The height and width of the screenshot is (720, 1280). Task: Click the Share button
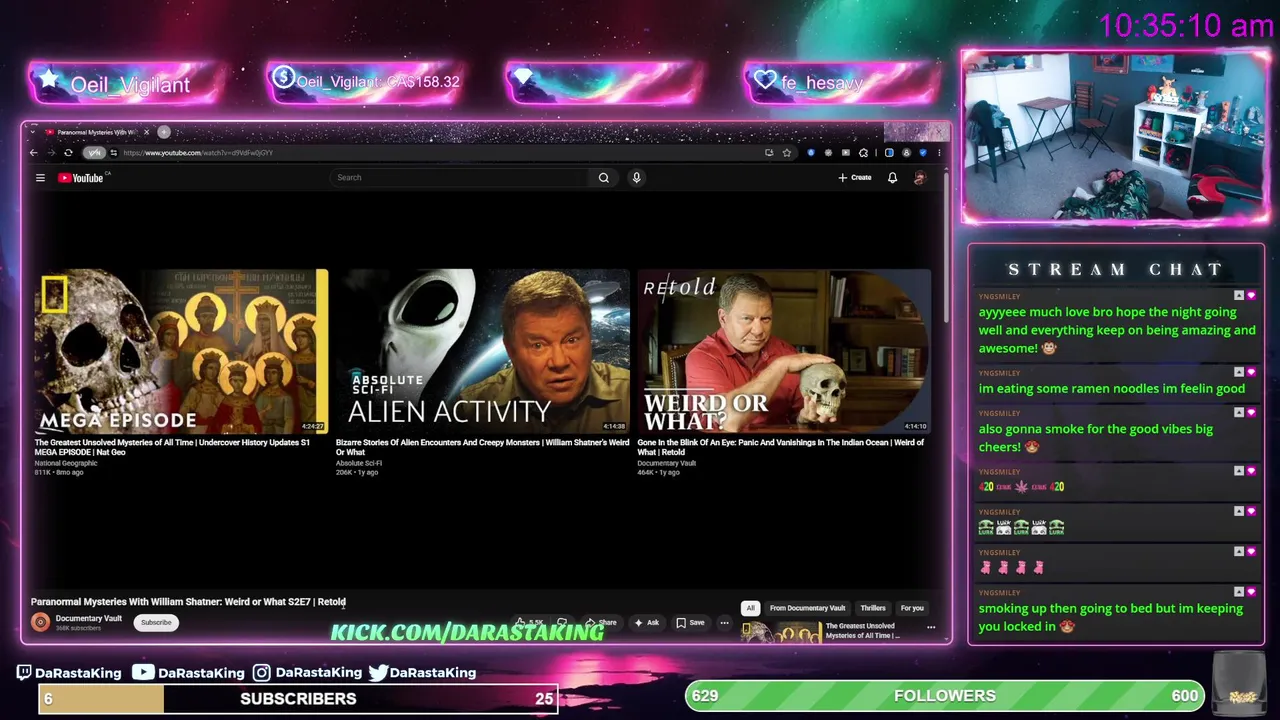[601, 622]
